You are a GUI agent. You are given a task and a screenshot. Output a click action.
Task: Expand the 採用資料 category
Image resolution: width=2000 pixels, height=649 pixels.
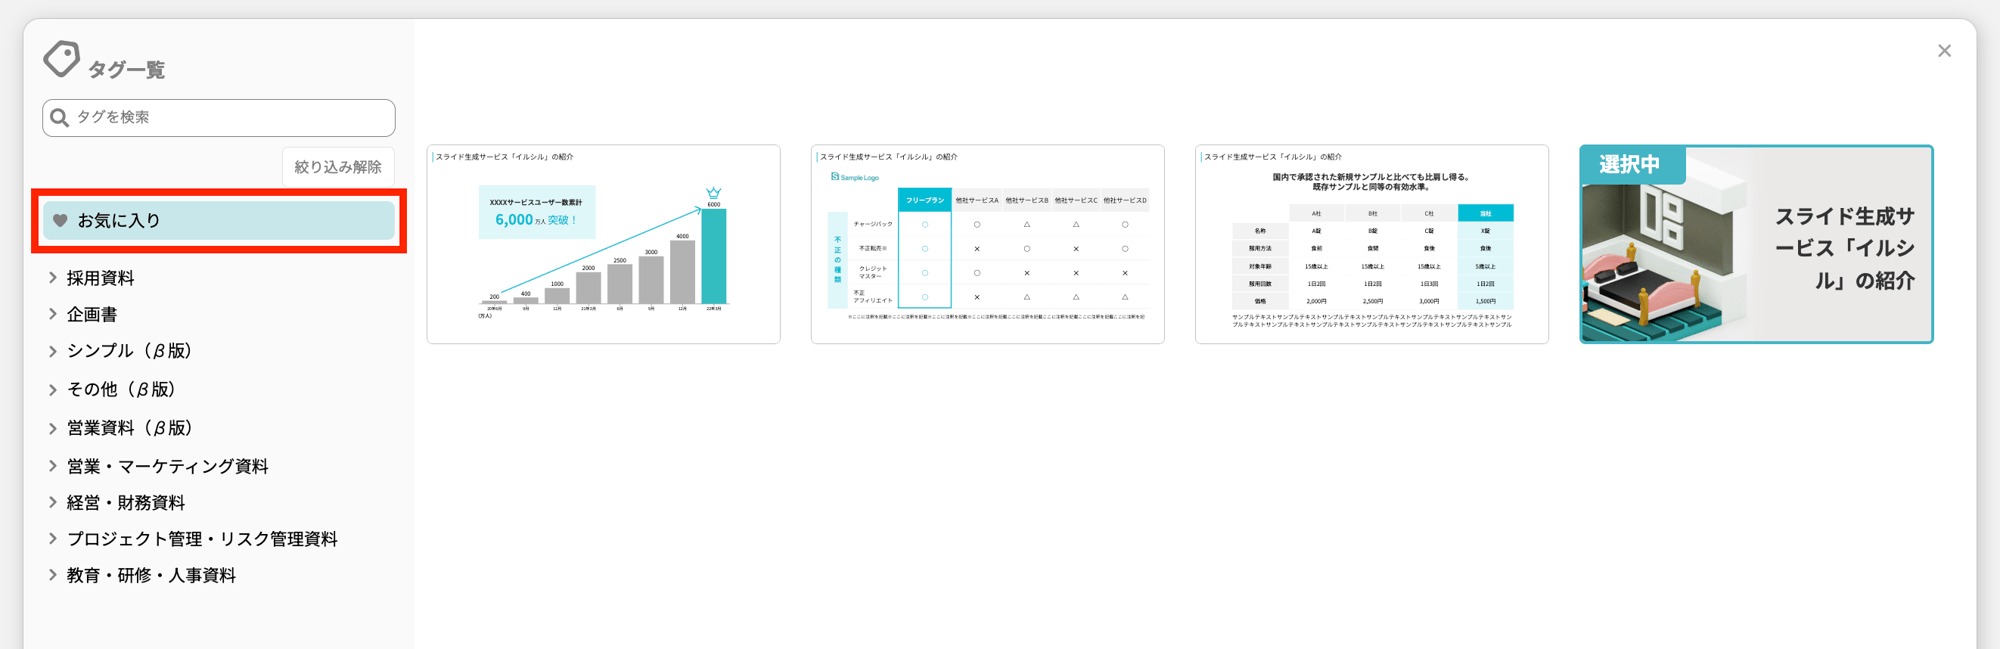[x=53, y=278]
